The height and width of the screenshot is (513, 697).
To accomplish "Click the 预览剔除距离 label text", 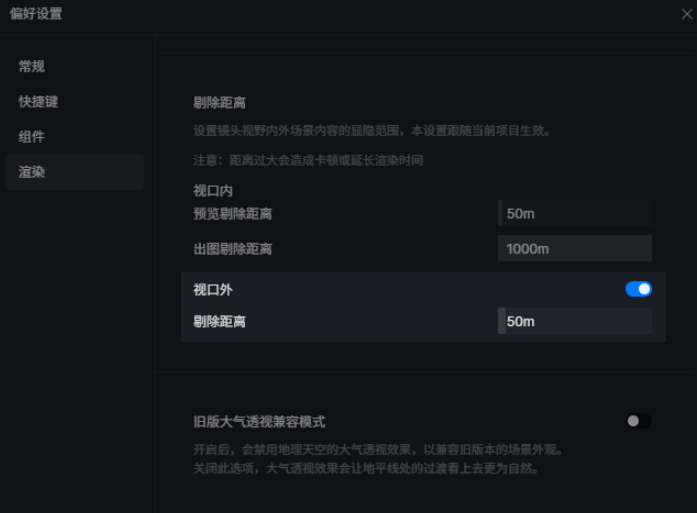I will (x=232, y=213).
